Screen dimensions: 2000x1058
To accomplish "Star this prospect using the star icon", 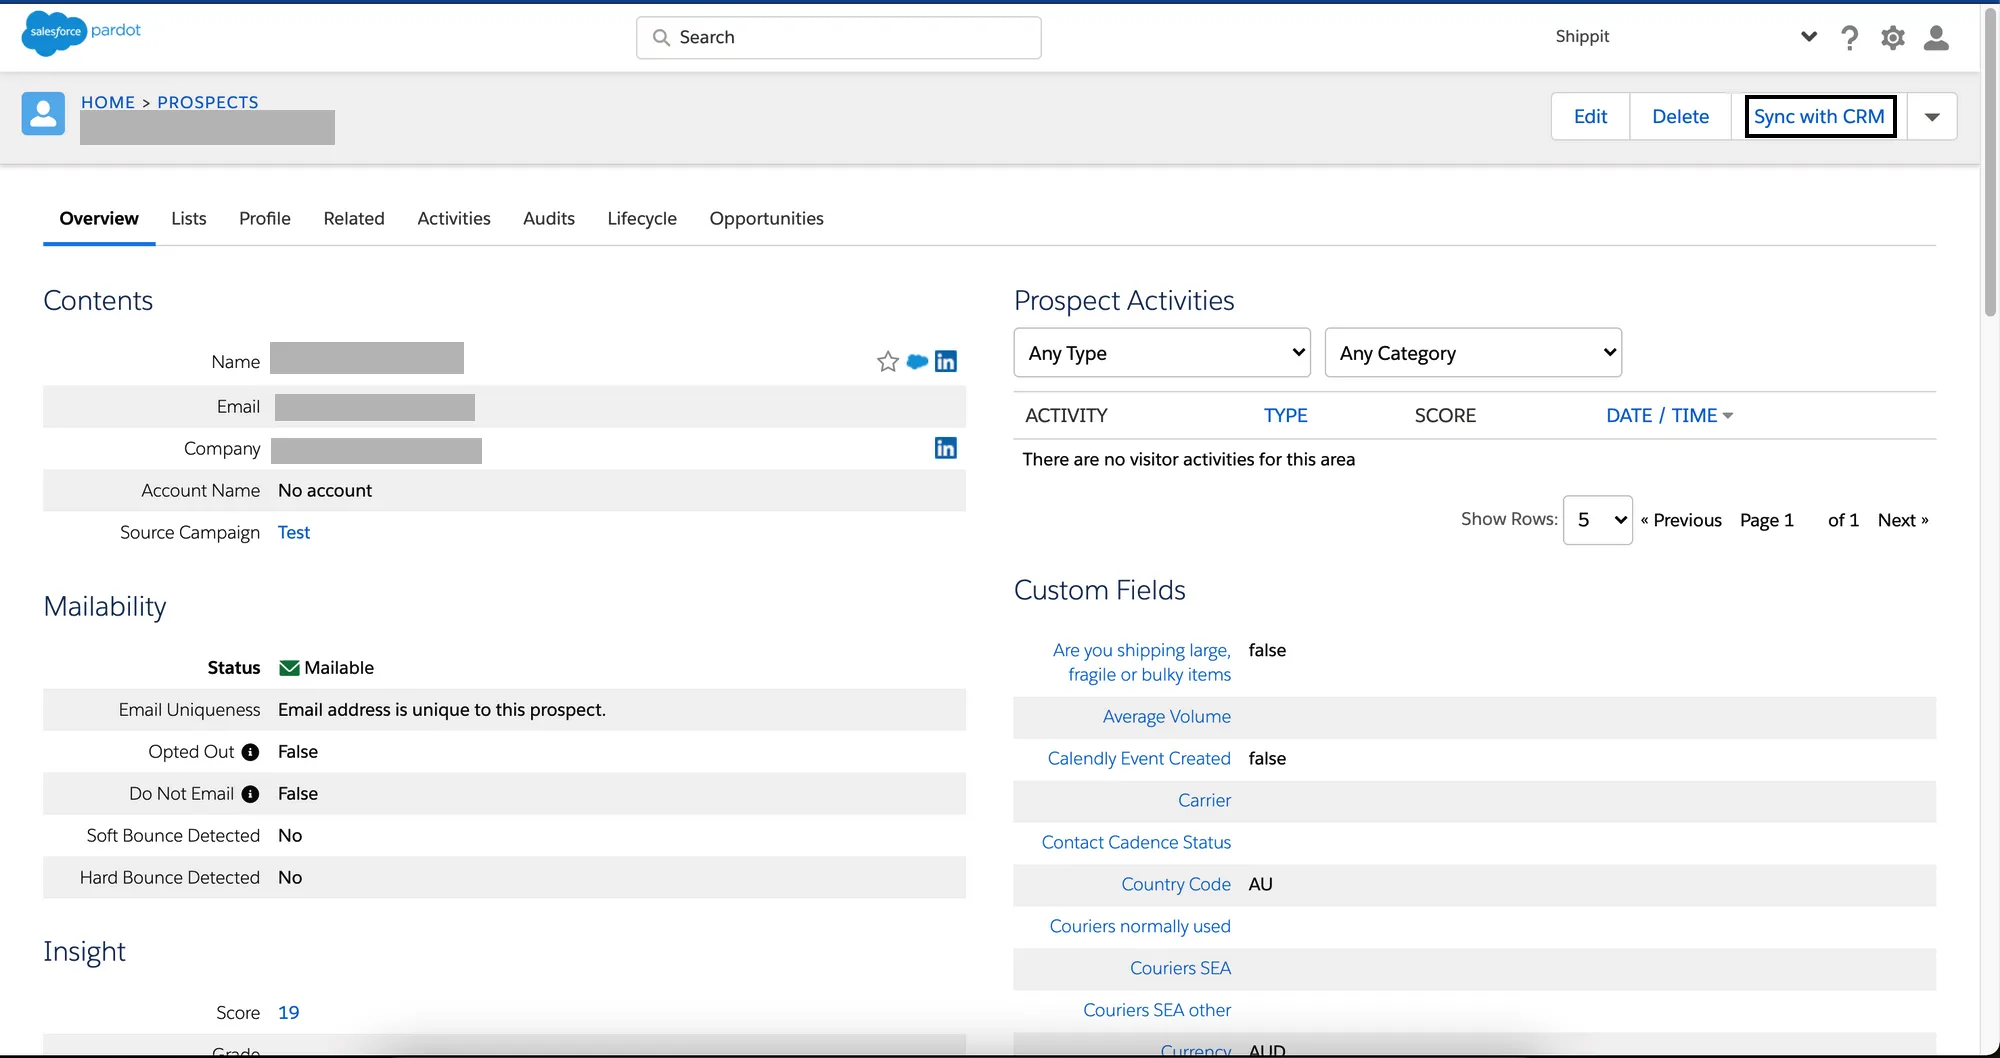I will tap(887, 362).
